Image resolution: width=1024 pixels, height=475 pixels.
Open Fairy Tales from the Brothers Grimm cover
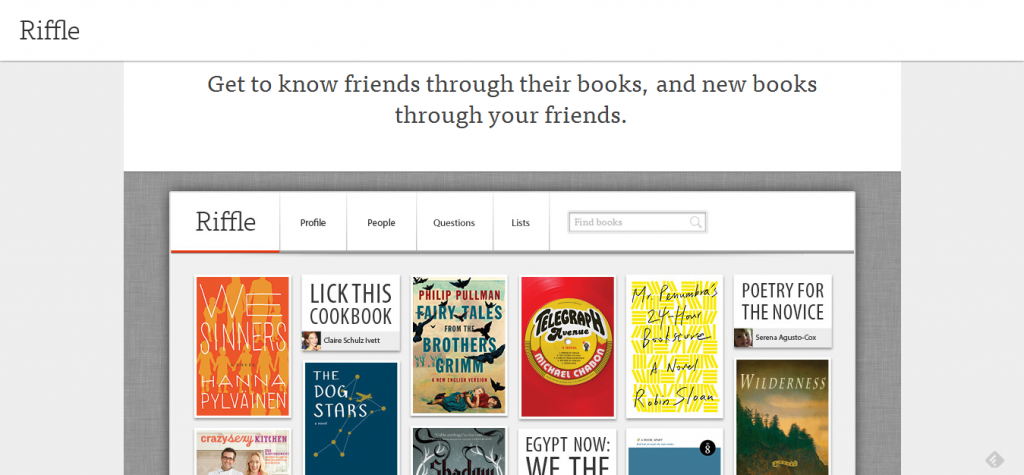[458, 344]
